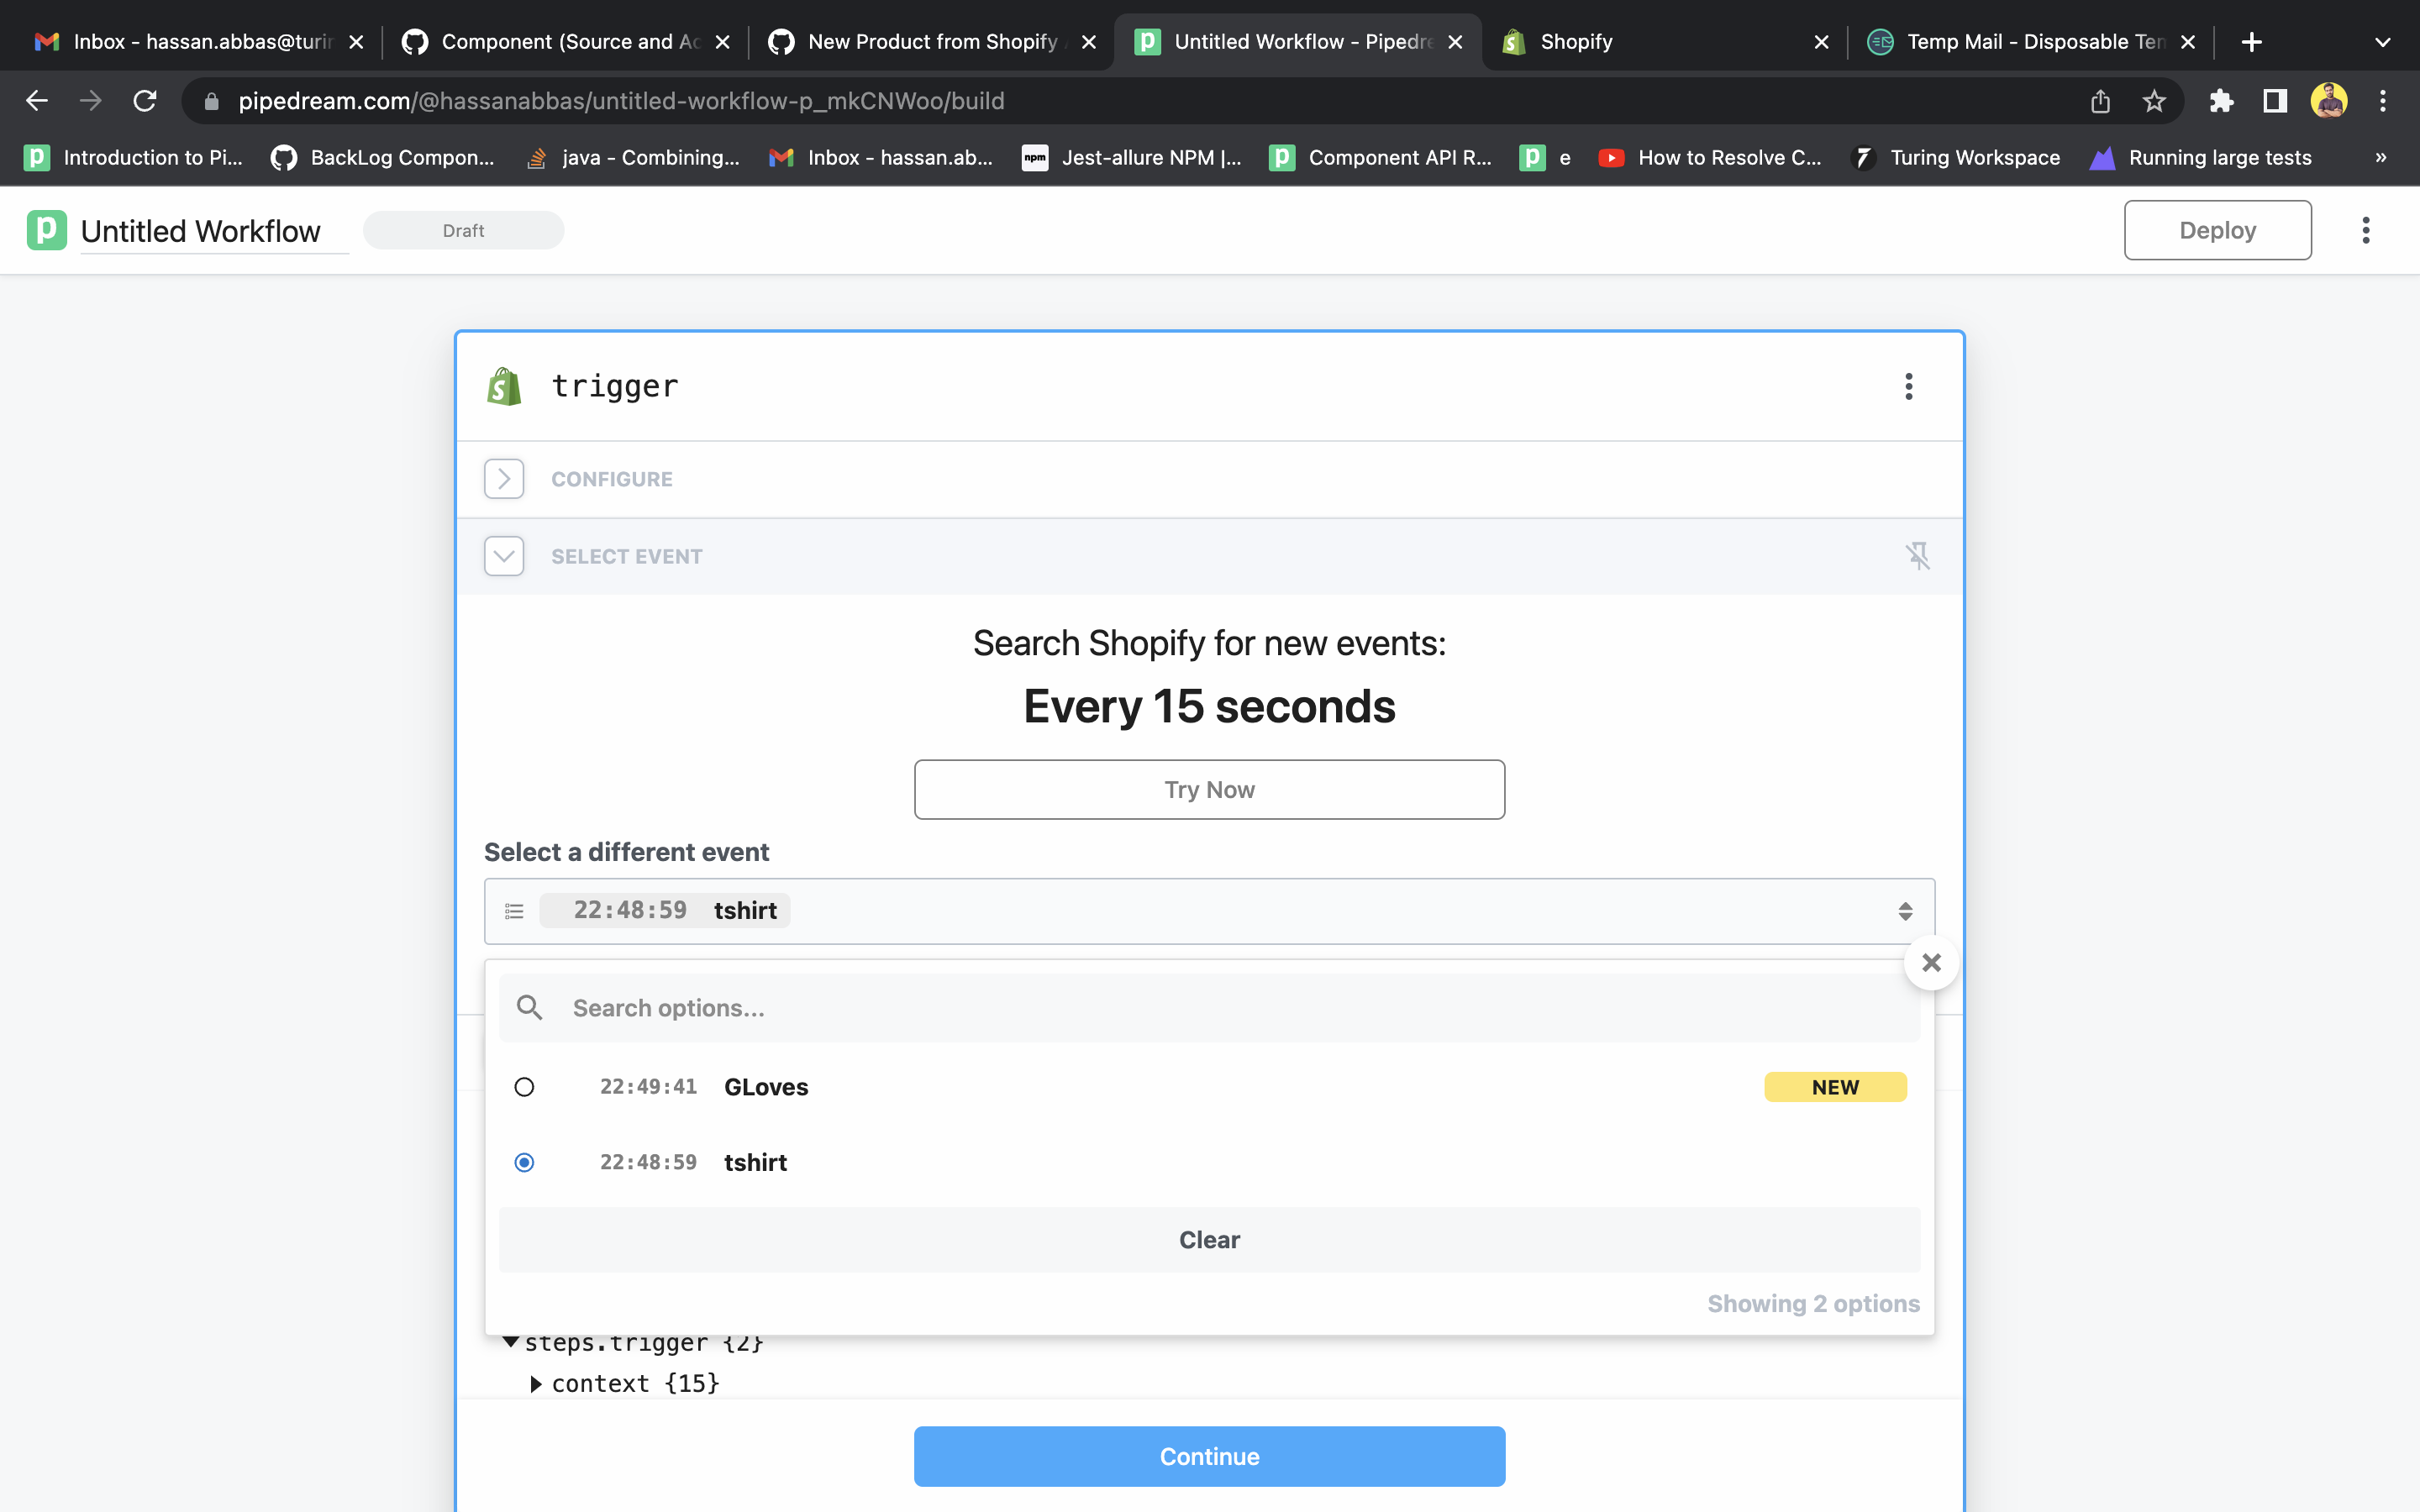The width and height of the screenshot is (2420, 1512).
Task: Open the workflow options kebab menu beside Deploy
Action: pos(2366,229)
